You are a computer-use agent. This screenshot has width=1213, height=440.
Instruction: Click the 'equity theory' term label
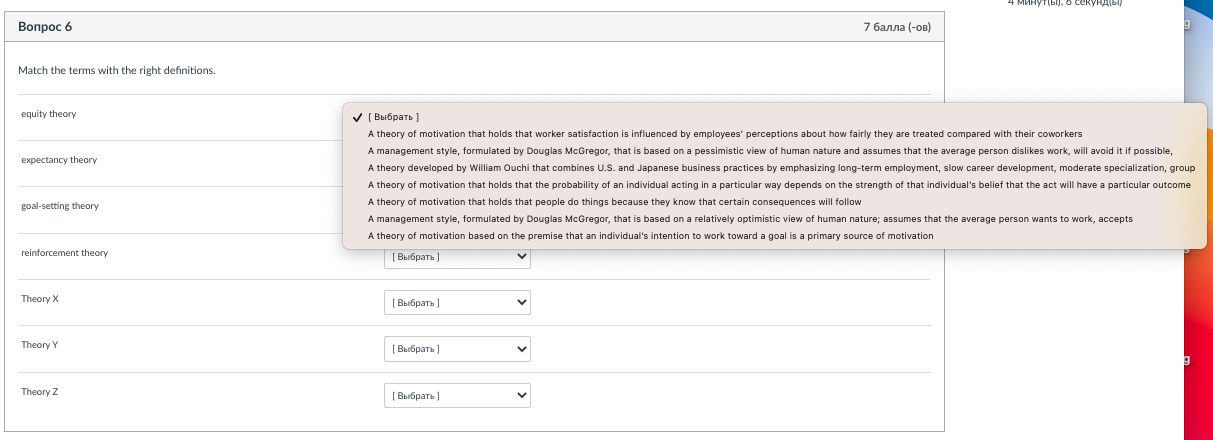(x=48, y=114)
